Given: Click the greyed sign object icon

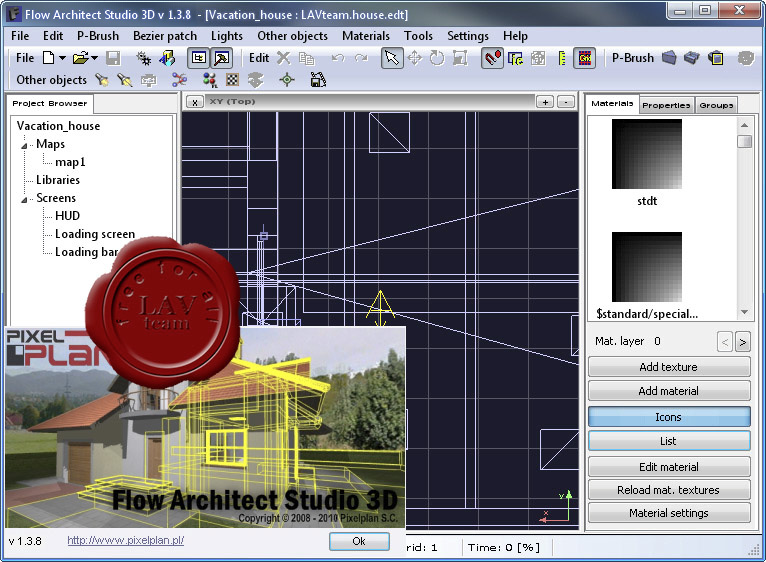Looking at the screenshot, I should click(149, 80).
